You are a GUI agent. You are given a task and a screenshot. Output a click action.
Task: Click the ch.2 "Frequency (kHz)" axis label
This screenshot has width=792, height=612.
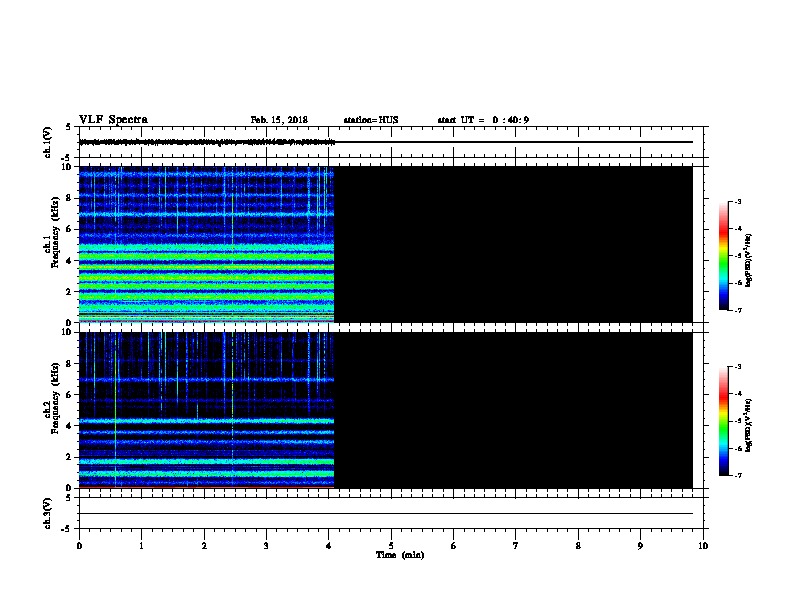pos(55,398)
